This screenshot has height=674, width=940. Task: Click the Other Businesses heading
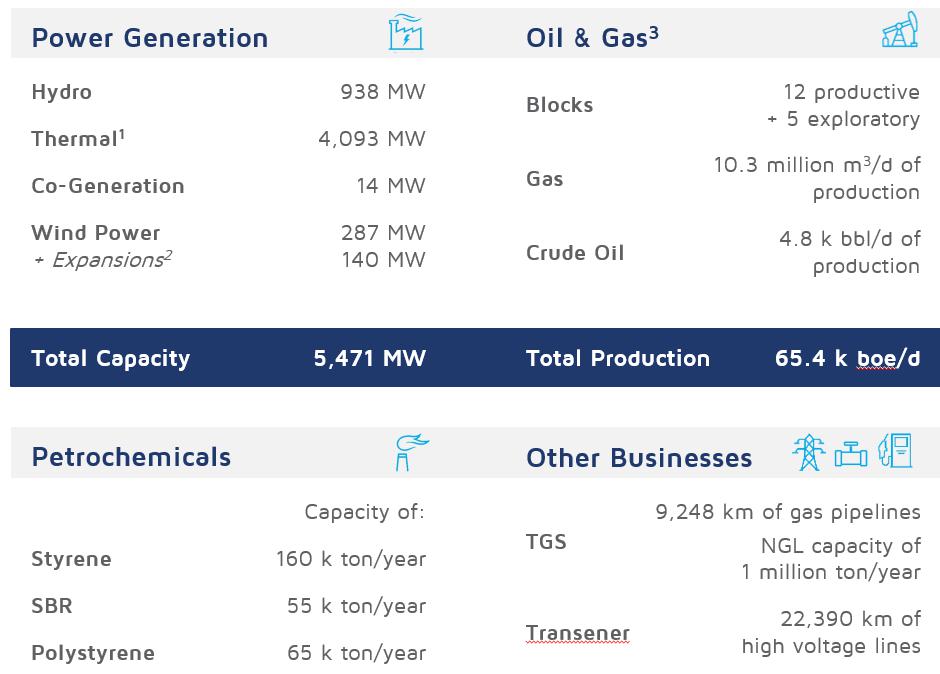pyautogui.click(x=639, y=458)
